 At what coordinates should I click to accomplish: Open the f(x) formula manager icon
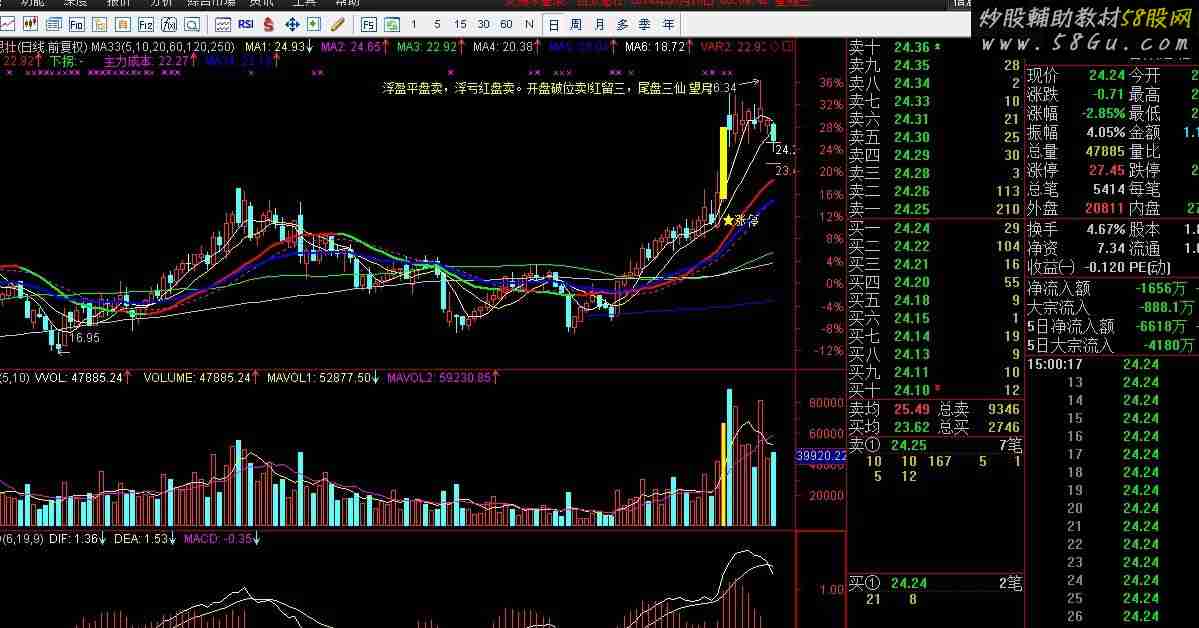(169, 24)
